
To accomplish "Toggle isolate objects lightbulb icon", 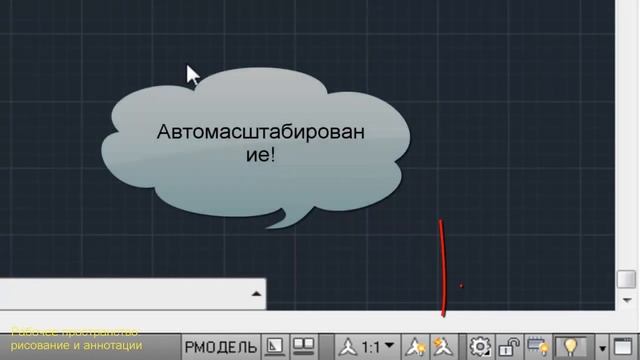I will pos(571,347).
